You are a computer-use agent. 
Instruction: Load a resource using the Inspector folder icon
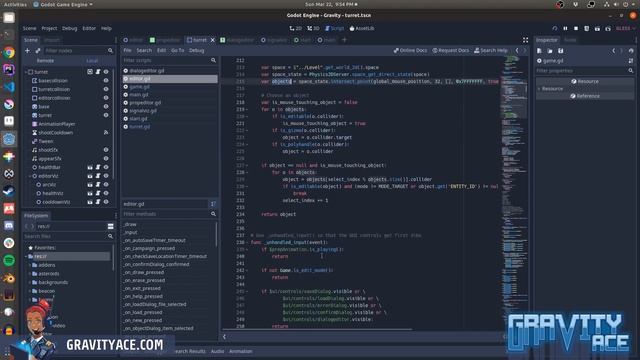[550, 51]
